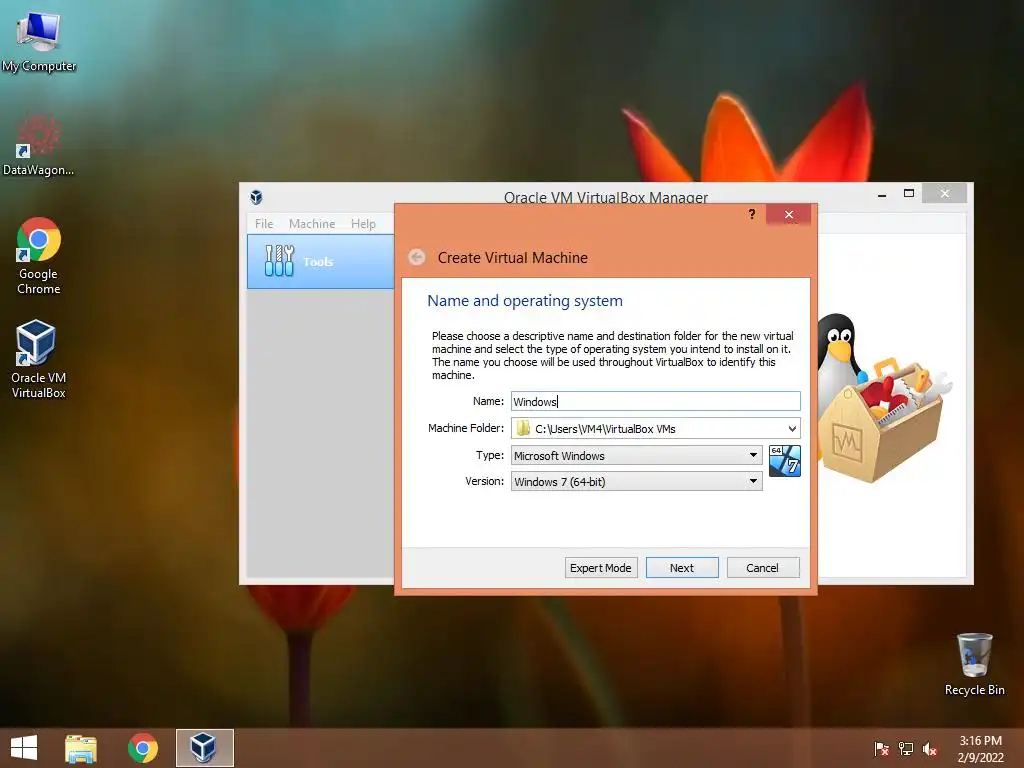
Task: Click the Next button
Action: [682, 568]
